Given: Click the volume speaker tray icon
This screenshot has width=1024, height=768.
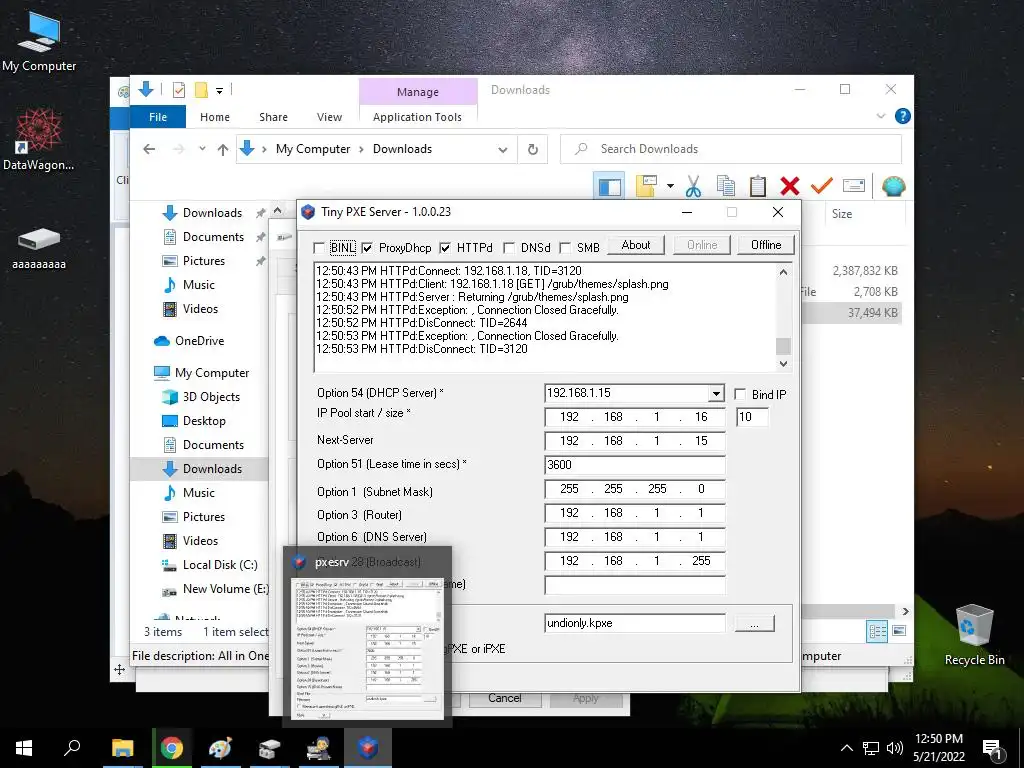Looking at the screenshot, I should 895,748.
